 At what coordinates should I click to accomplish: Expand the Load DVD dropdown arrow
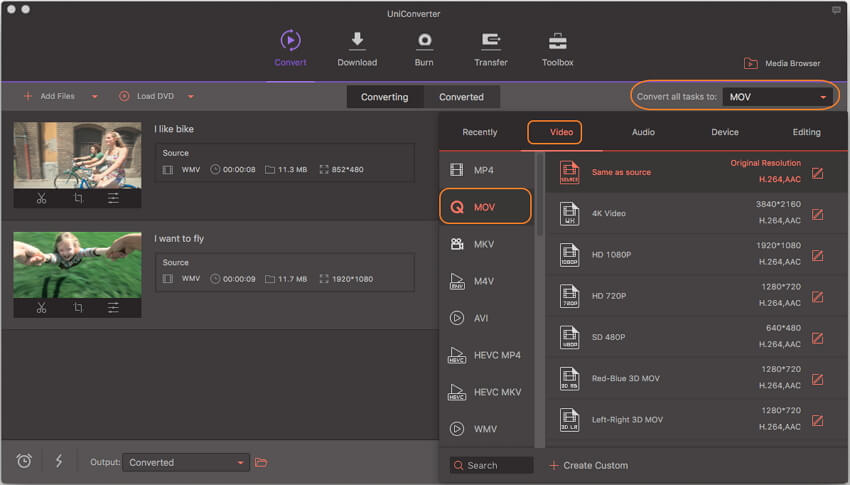pos(191,97)
